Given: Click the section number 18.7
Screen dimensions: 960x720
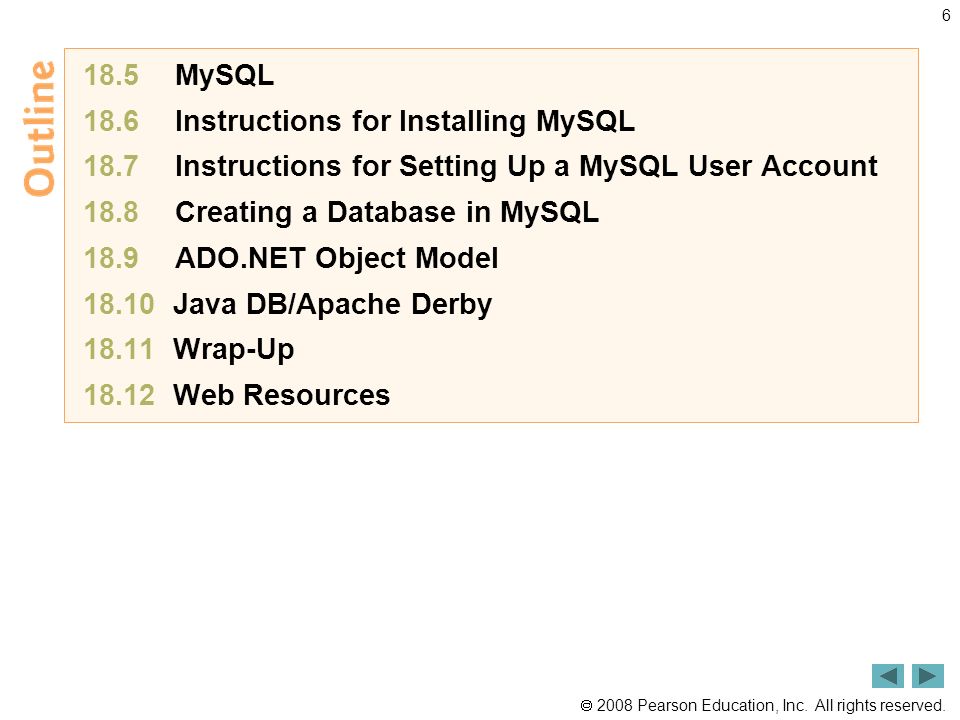Looking at the screenshot, I should (x=111, y=167).
